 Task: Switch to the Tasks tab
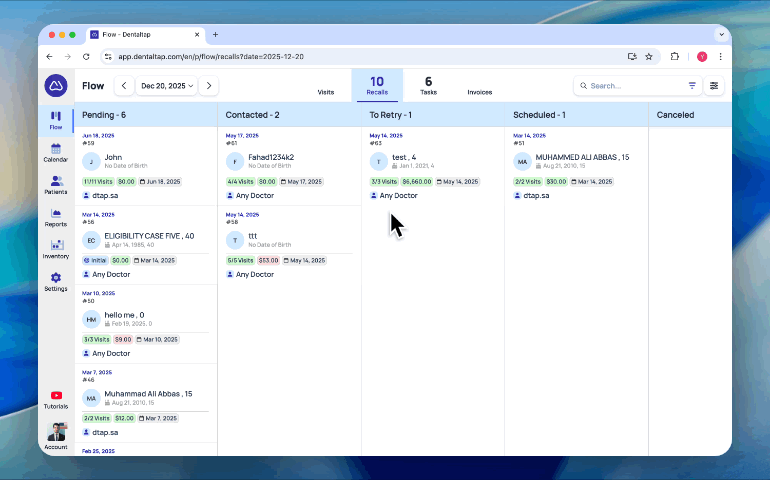[x=428, y=85]
